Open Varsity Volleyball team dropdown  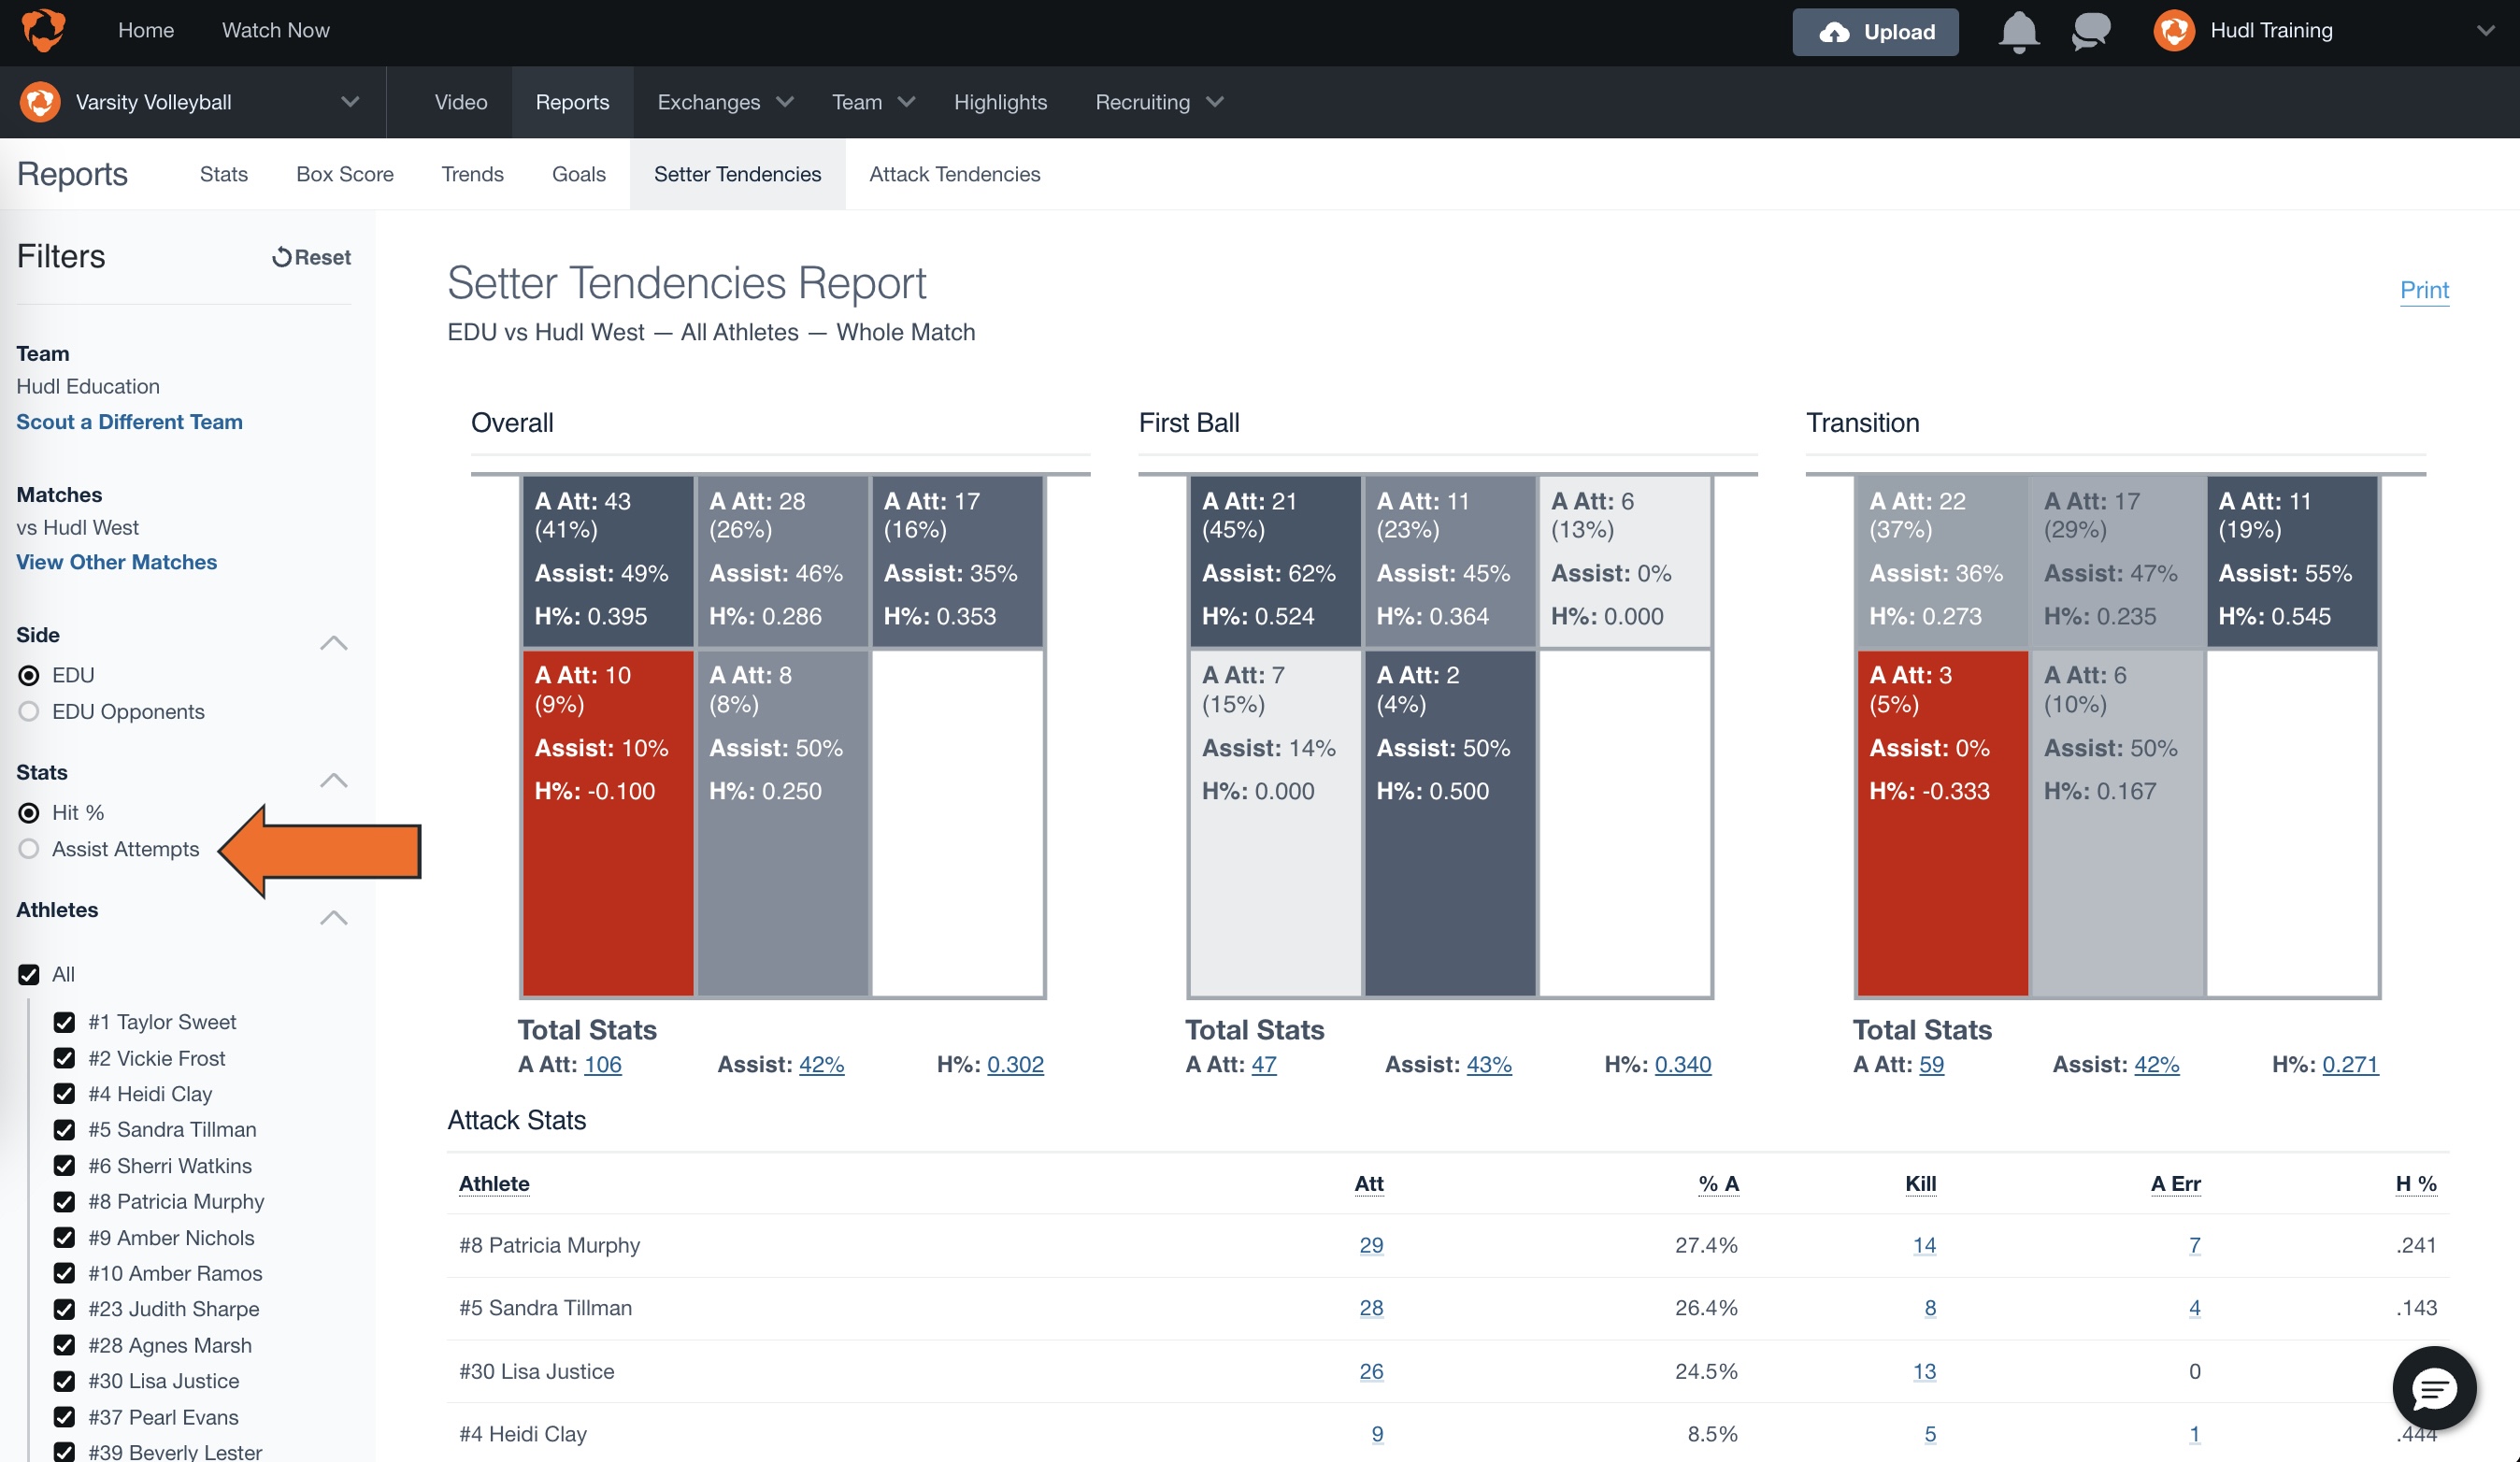tap(350, 102)
